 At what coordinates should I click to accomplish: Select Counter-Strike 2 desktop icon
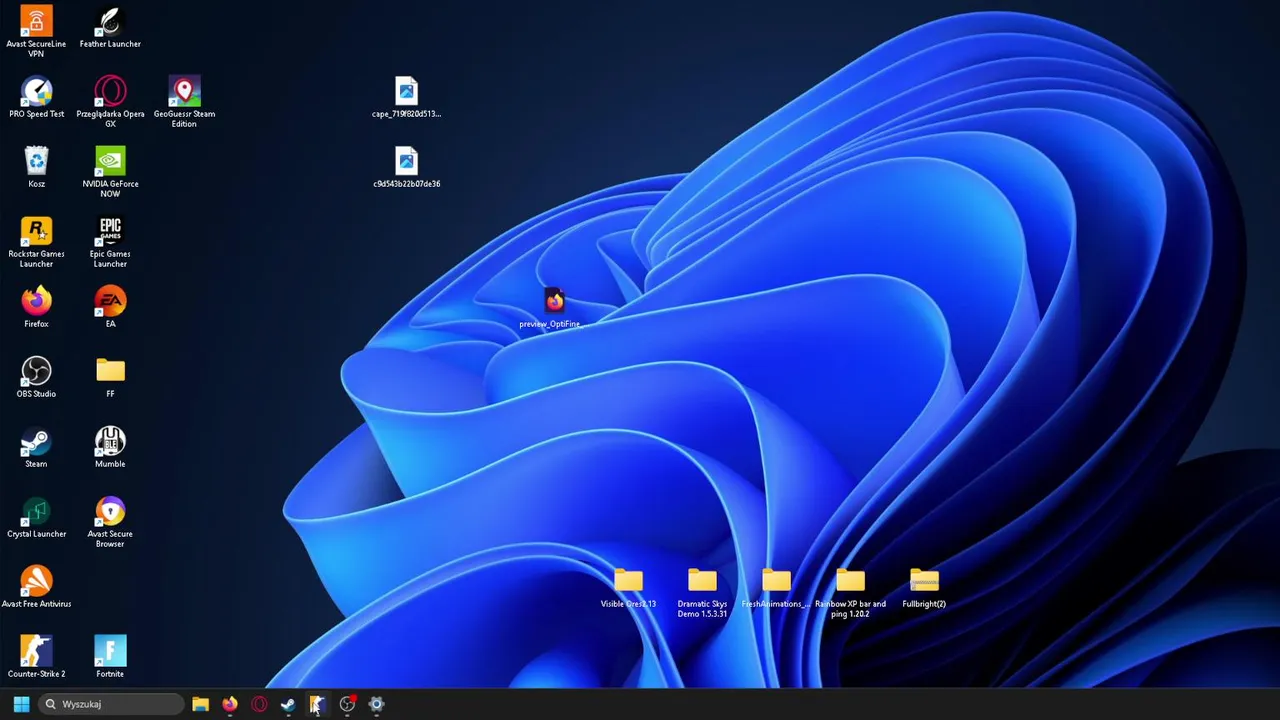click(x=36, y=657)
